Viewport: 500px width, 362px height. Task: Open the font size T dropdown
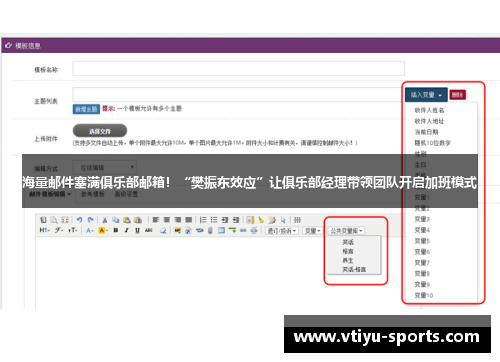point(73,230)
